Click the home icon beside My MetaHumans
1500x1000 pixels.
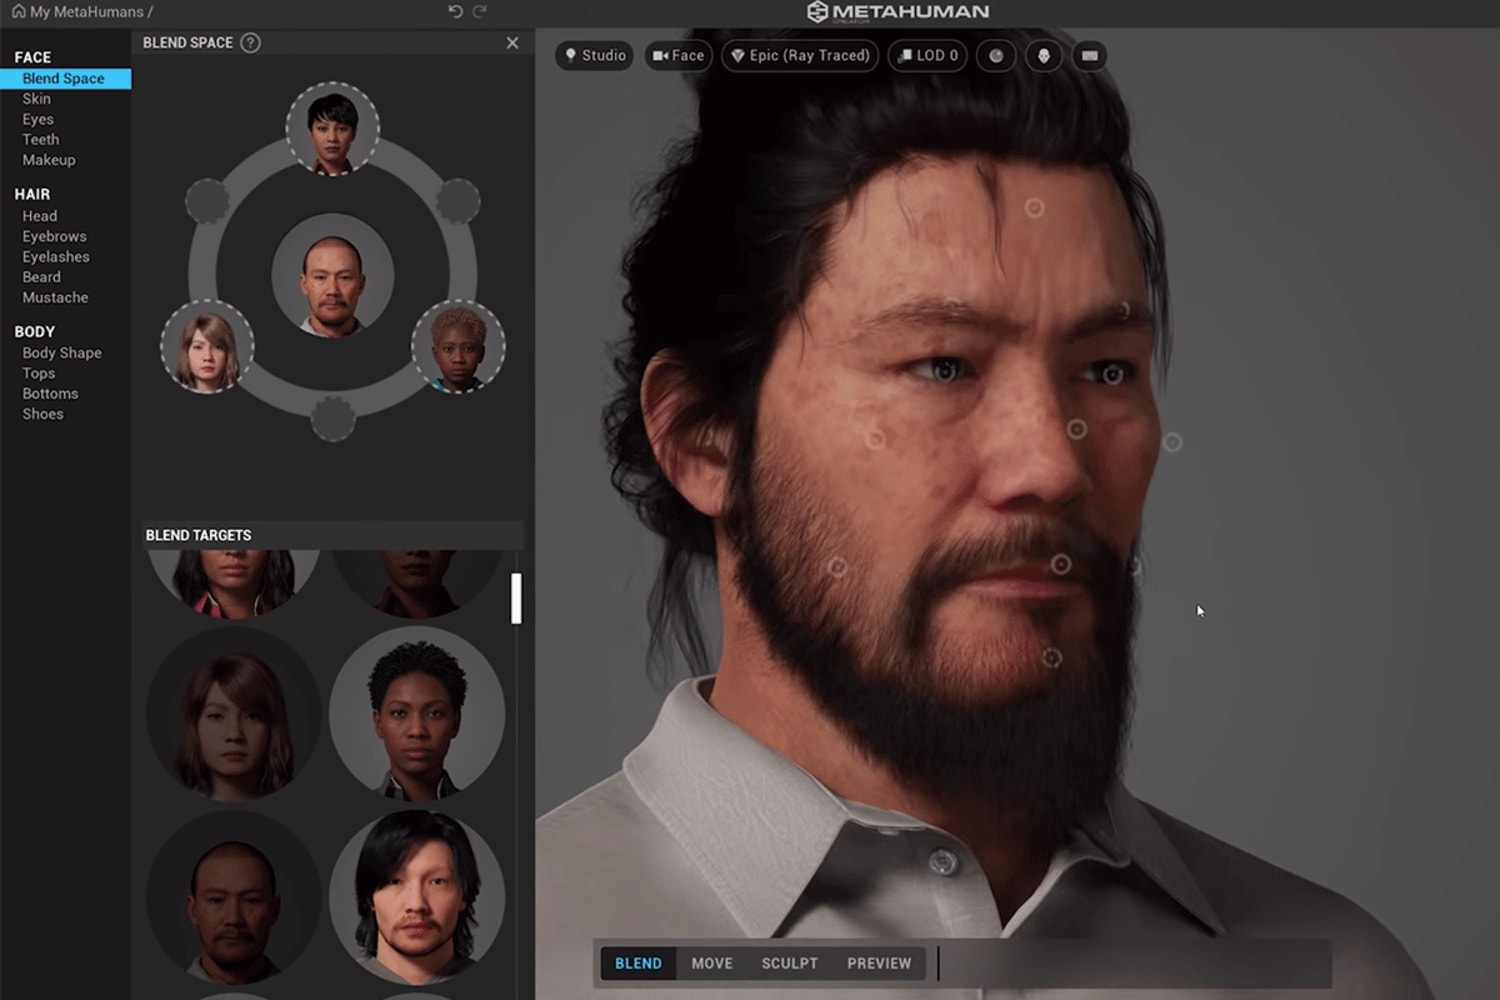18,11
